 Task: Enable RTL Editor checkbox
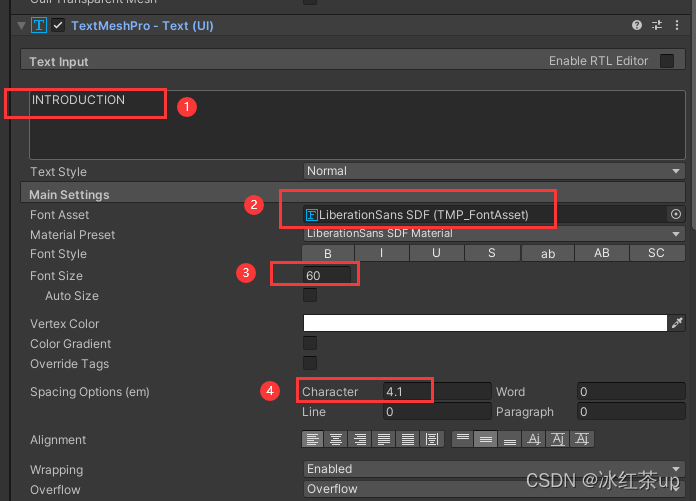[667, 61]
